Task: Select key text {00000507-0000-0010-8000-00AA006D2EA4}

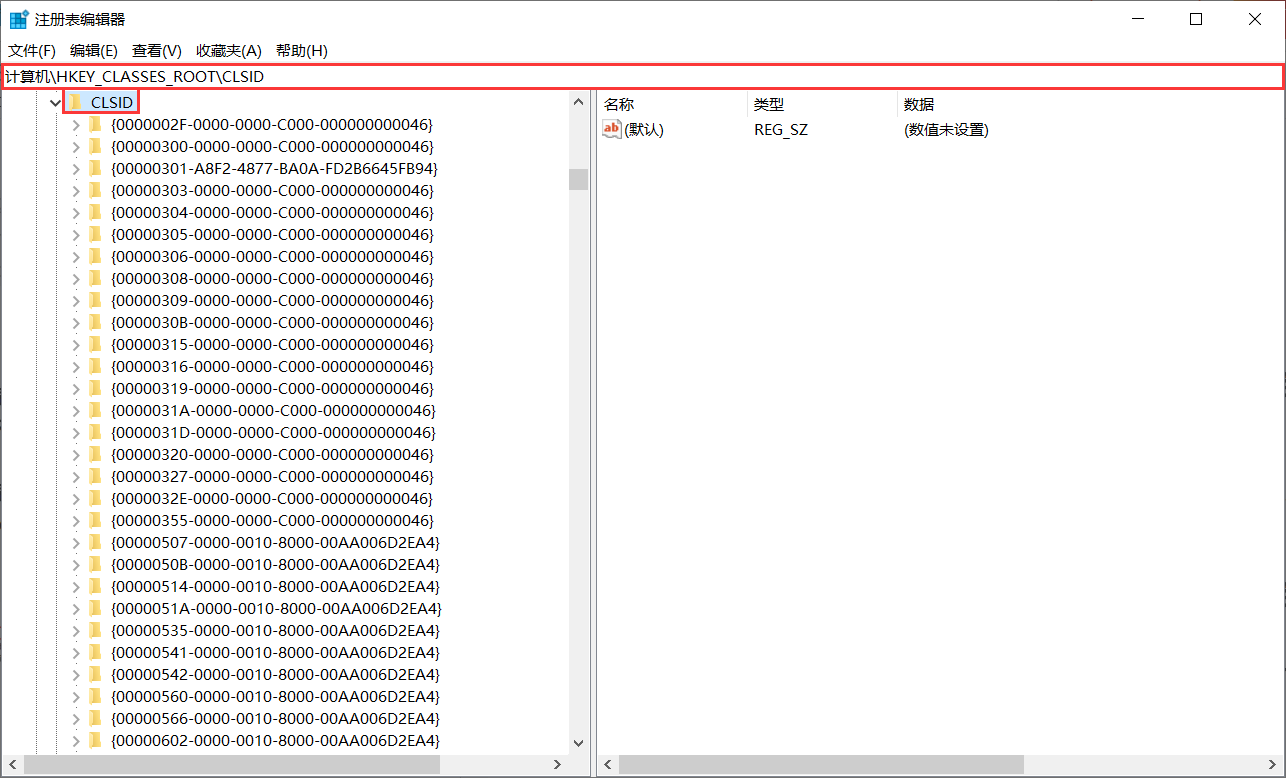Action: tap(275, 542)
